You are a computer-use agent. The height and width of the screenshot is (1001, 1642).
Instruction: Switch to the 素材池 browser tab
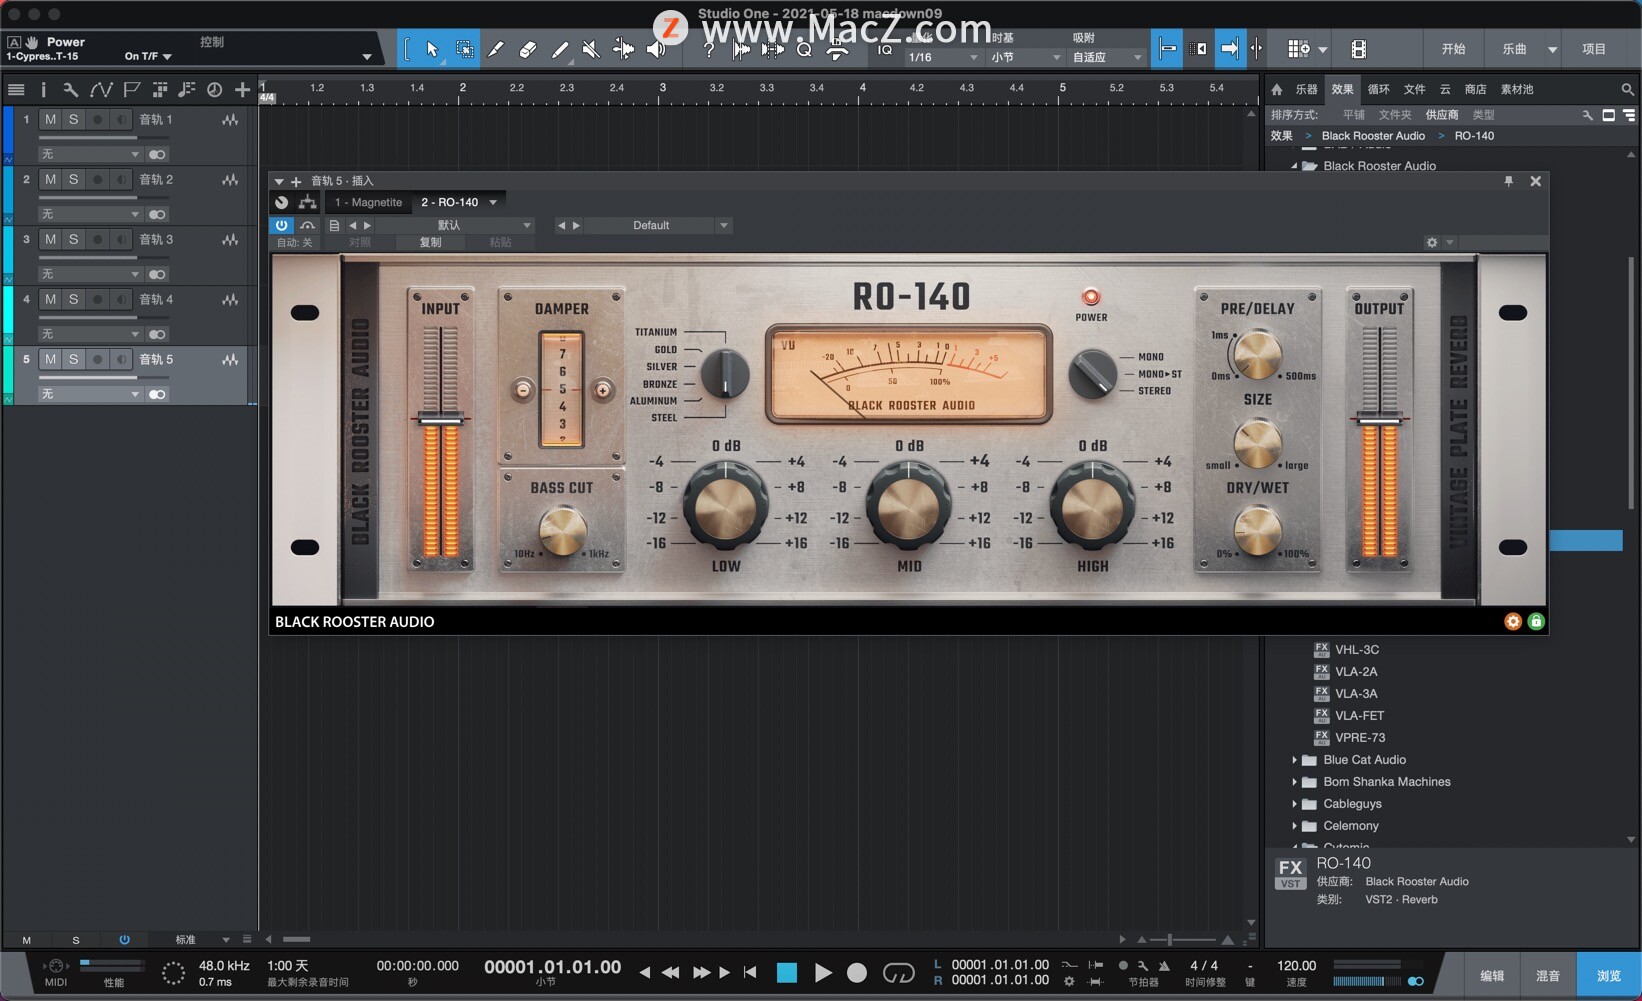tap(1517, 89)
